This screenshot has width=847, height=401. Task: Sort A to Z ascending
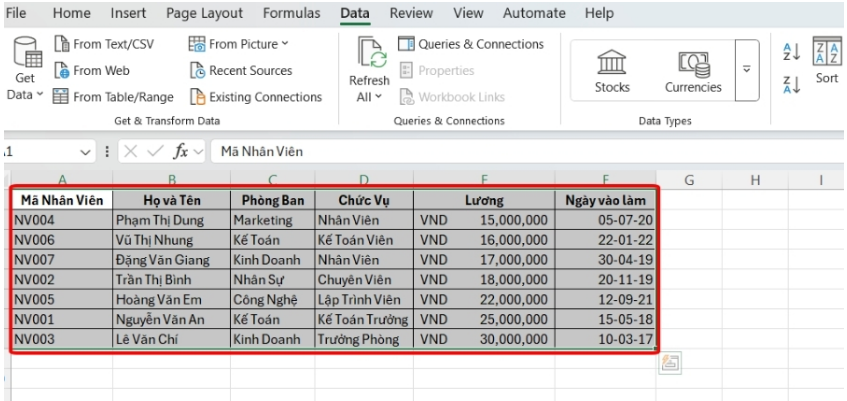[x=791, y=52]
